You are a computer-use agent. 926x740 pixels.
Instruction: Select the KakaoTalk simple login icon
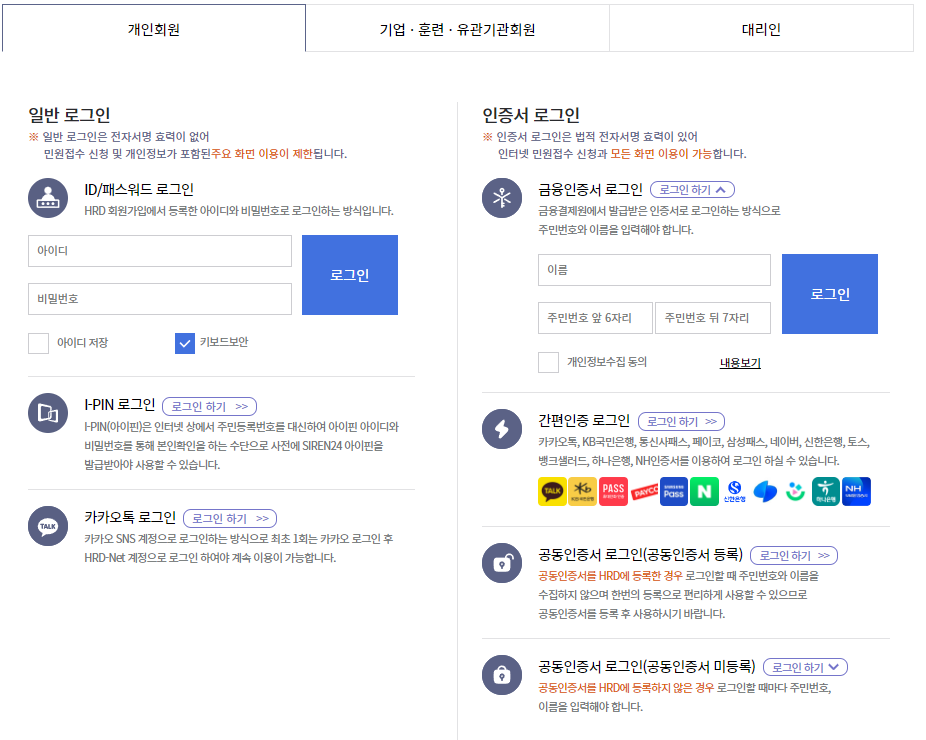tap(549, 491)
